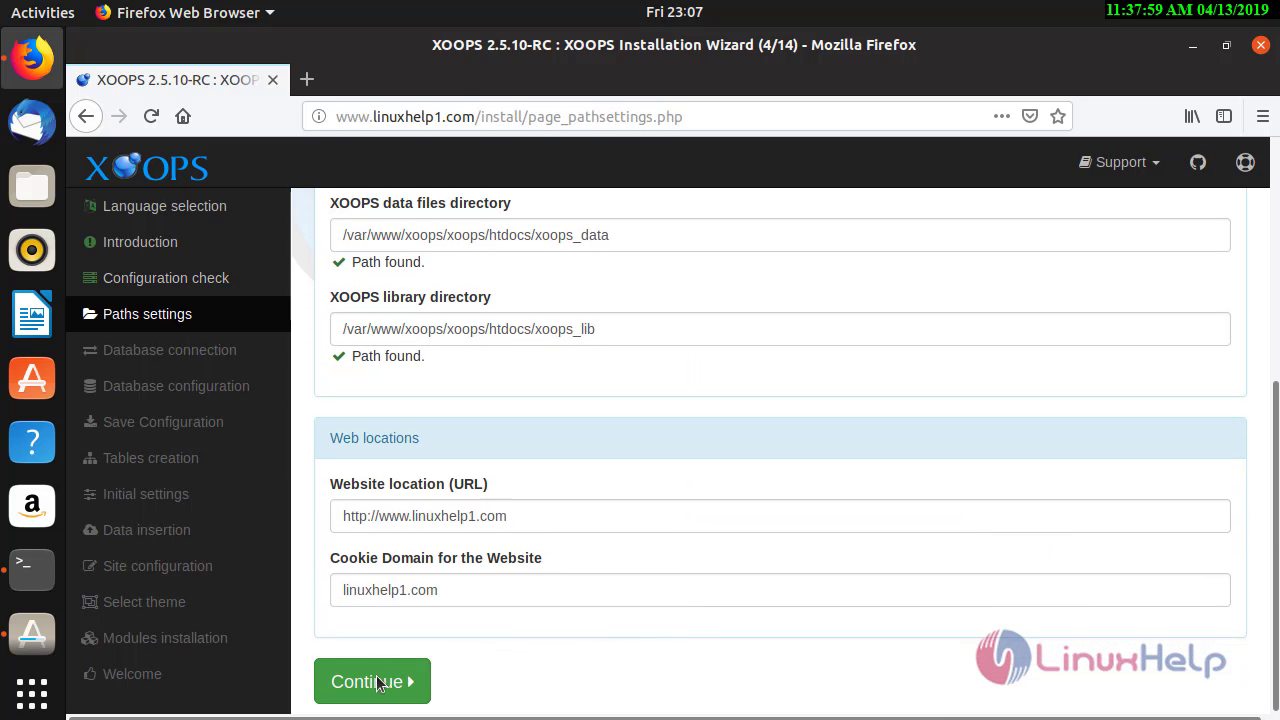Edit the Website location URL field
This screenshot has height=720, width=1280.
click(780, 516)
